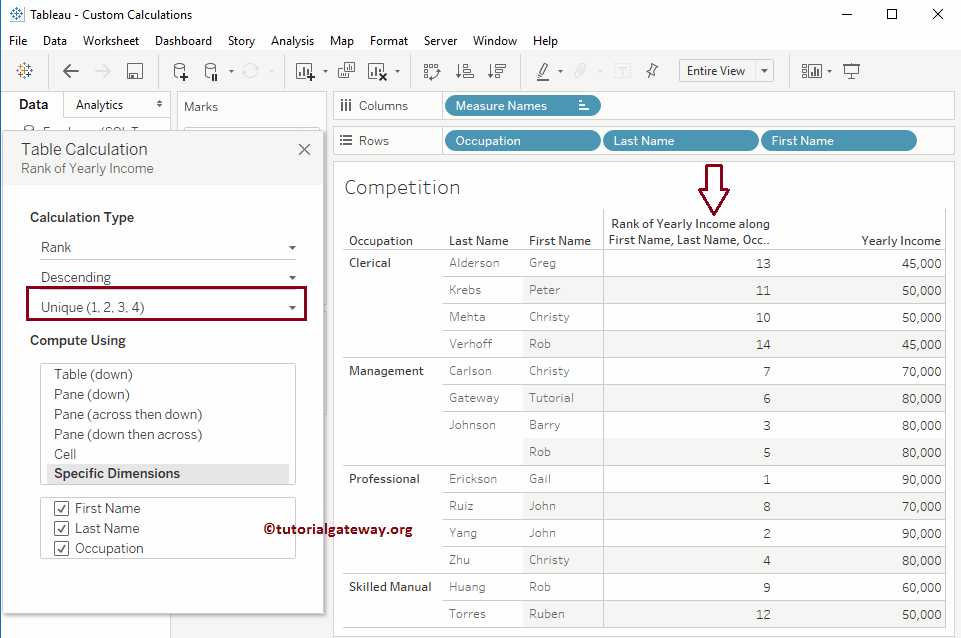Expand the Descending order dropdown
961x638 pixels.
167,277
